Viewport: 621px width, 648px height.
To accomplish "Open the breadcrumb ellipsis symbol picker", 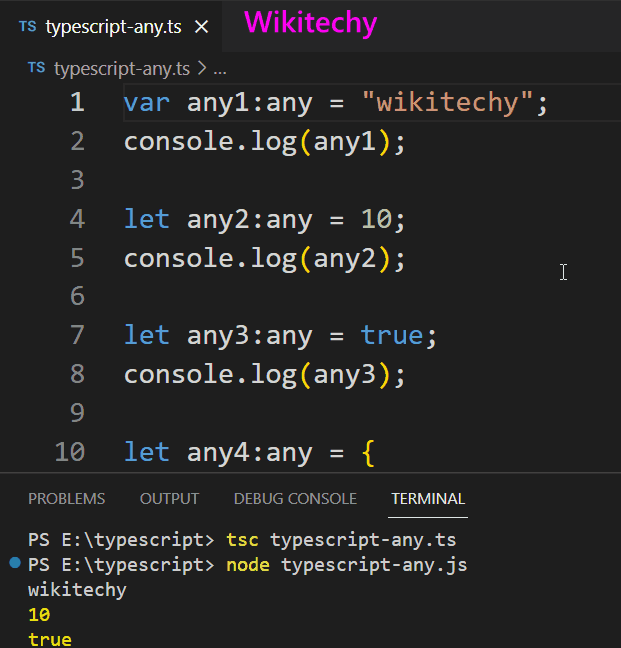I will click(x=219, y=69).
